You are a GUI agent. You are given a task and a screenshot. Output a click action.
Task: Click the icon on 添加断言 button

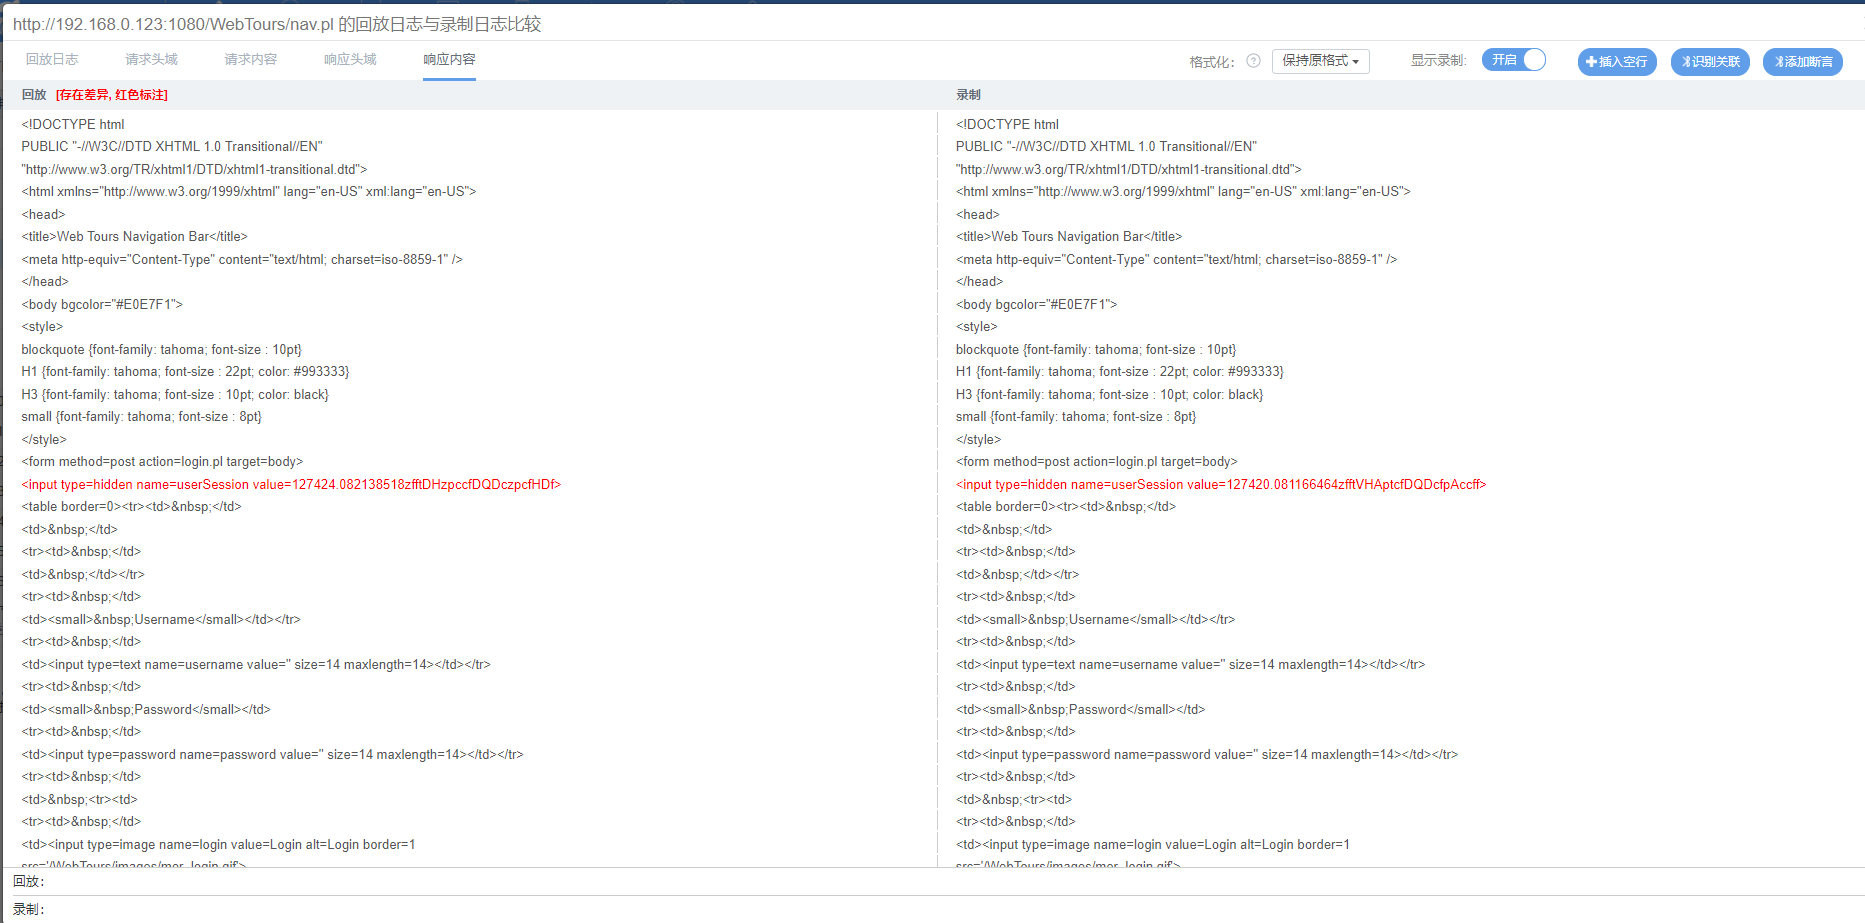pos(1778,62)
